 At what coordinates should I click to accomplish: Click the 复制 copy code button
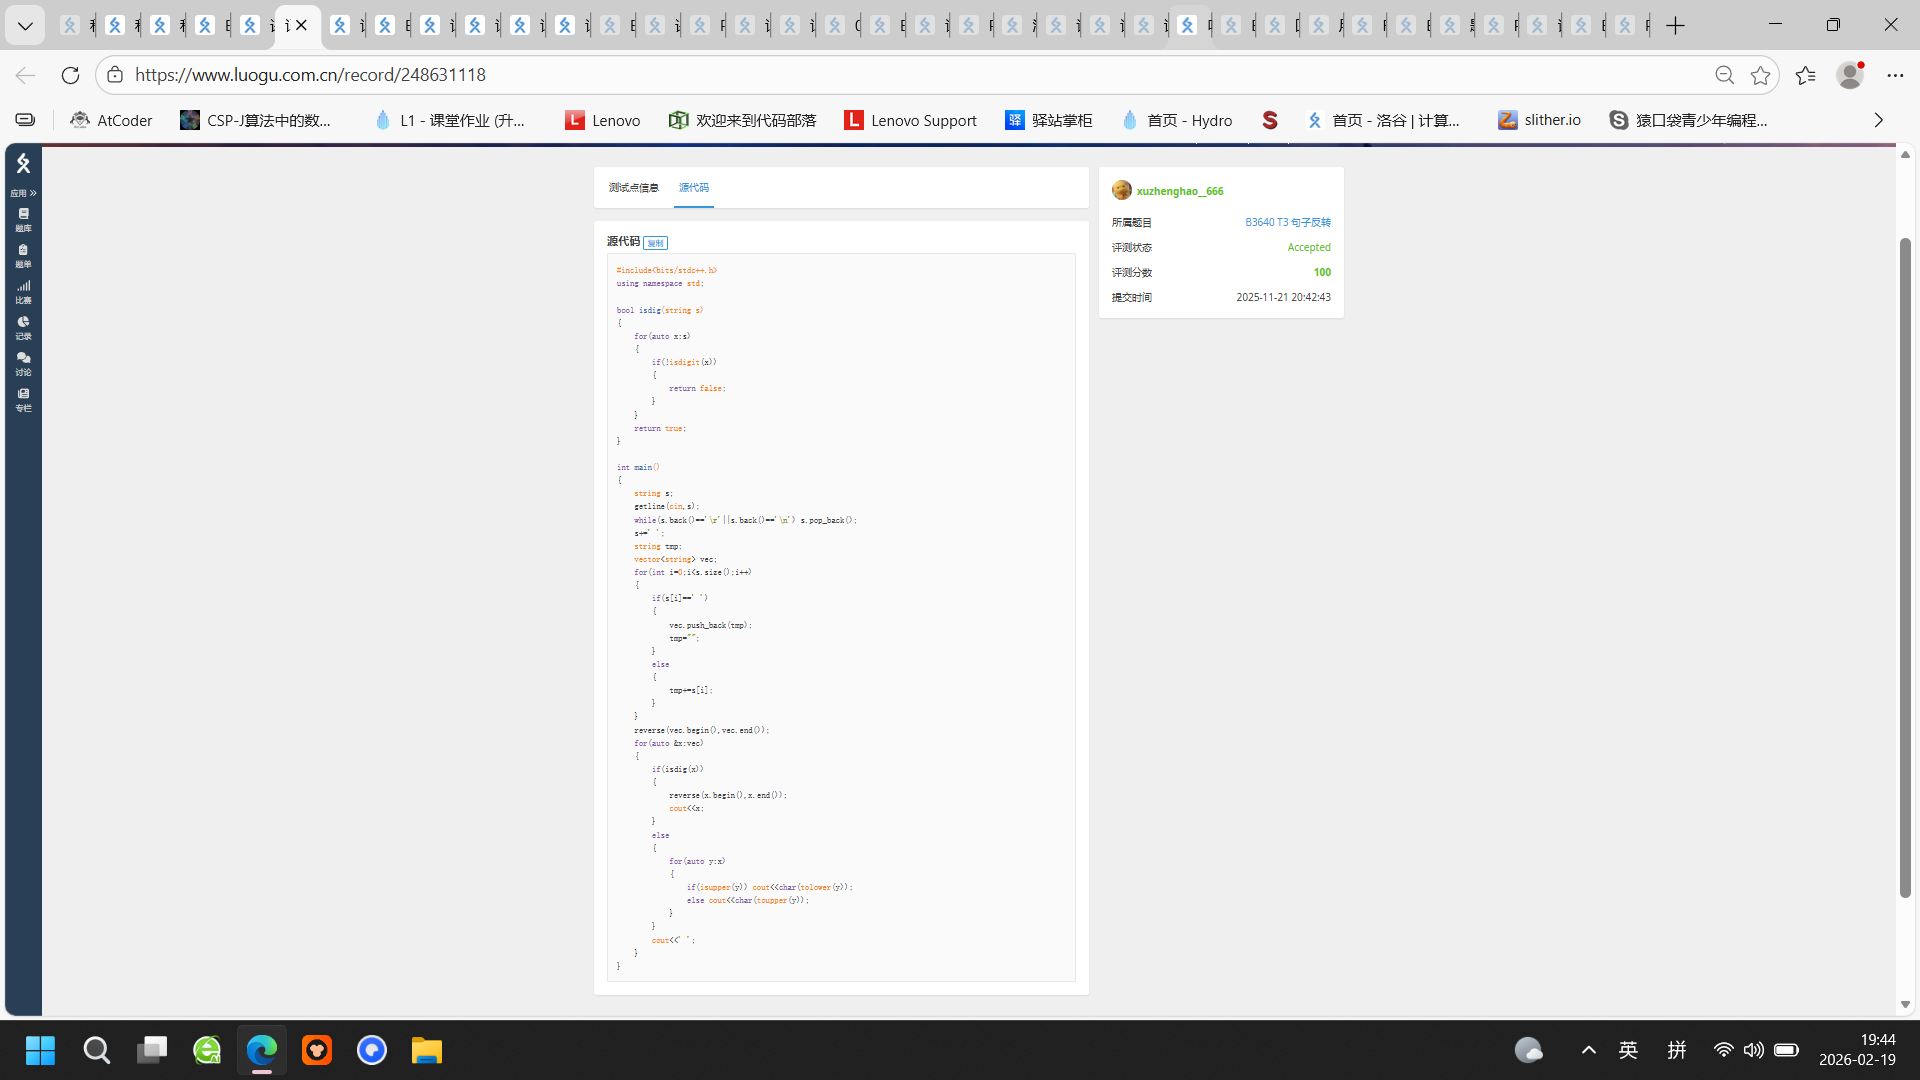click(655, 243)
